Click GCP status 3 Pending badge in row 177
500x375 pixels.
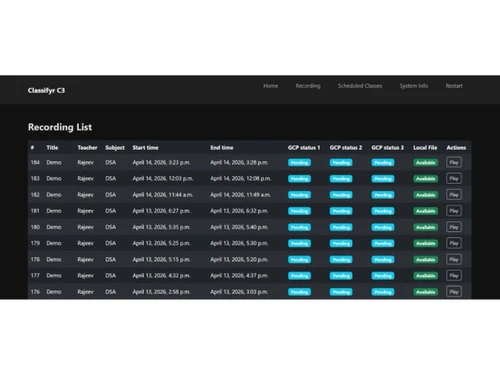(x=383, y=276)
